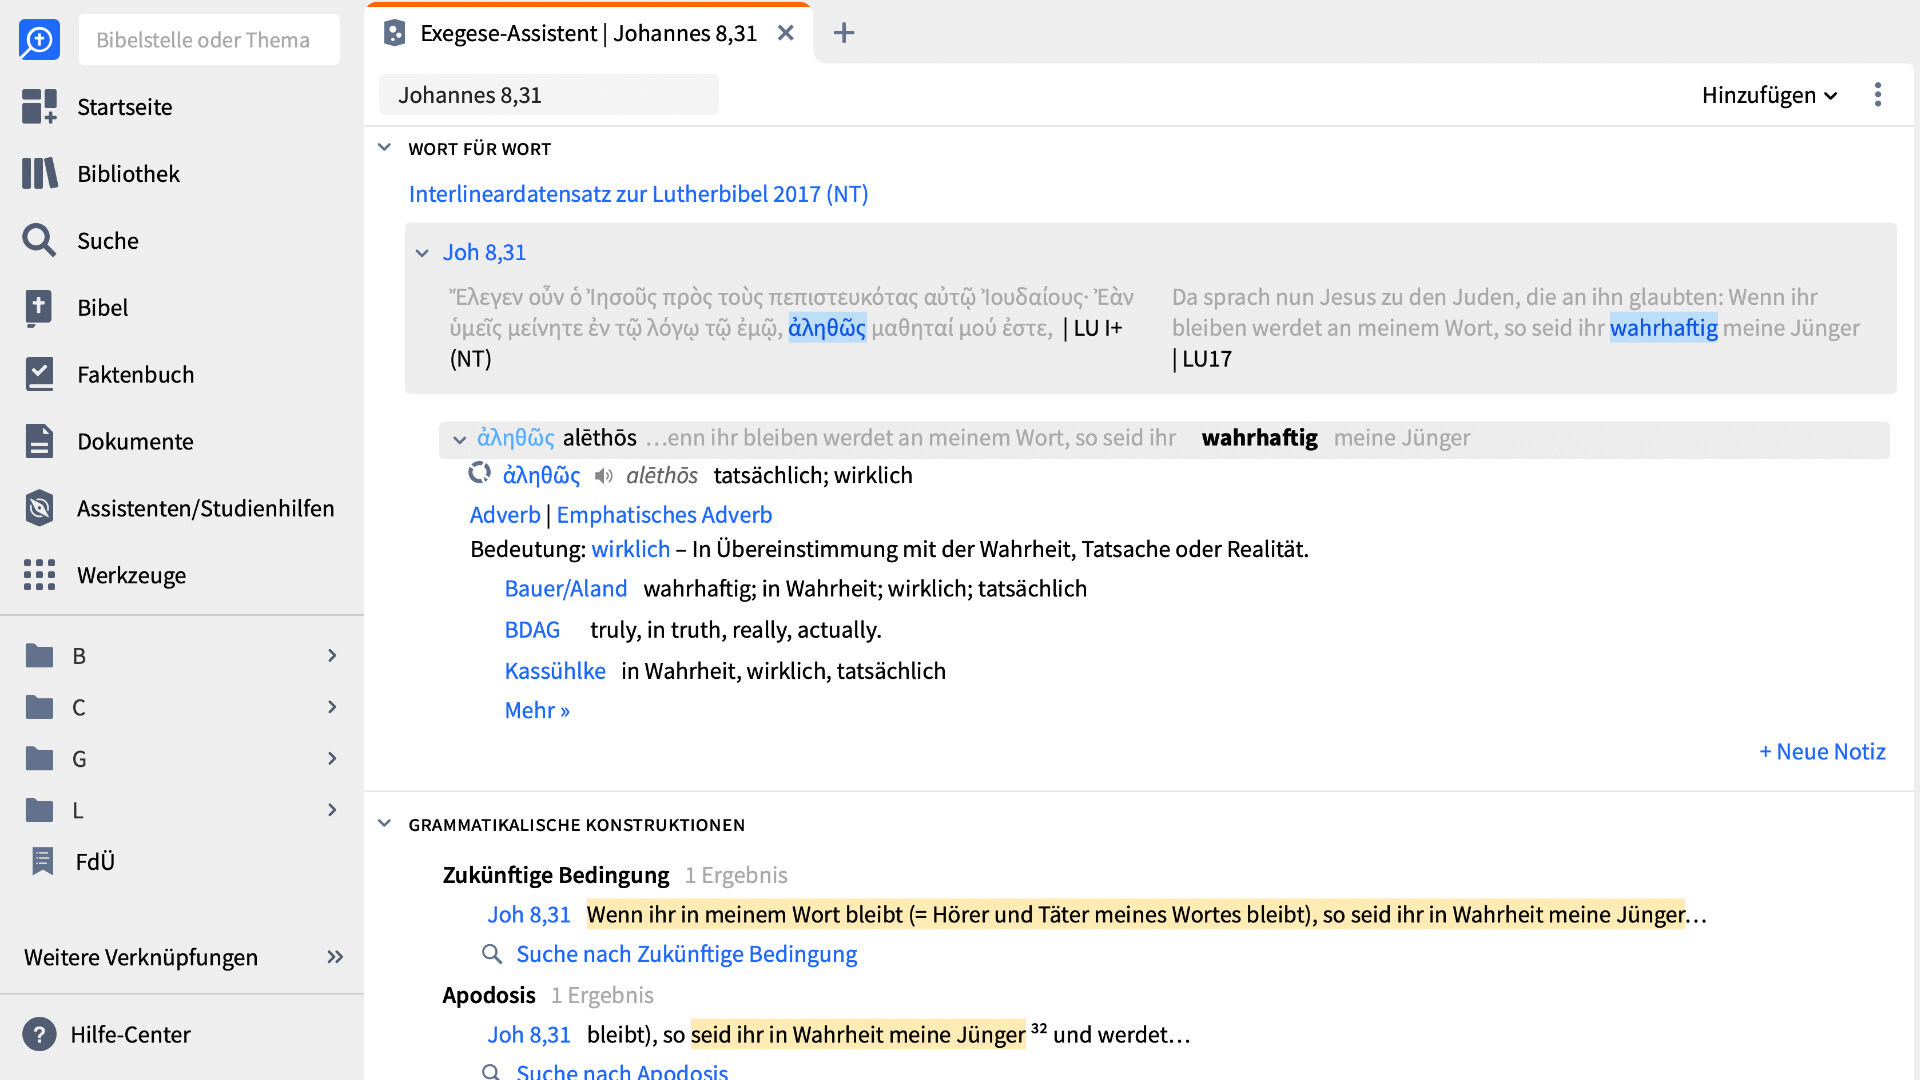
Task: Close the Exegese-Assistent tab
Action: click(x=786, y=33)
